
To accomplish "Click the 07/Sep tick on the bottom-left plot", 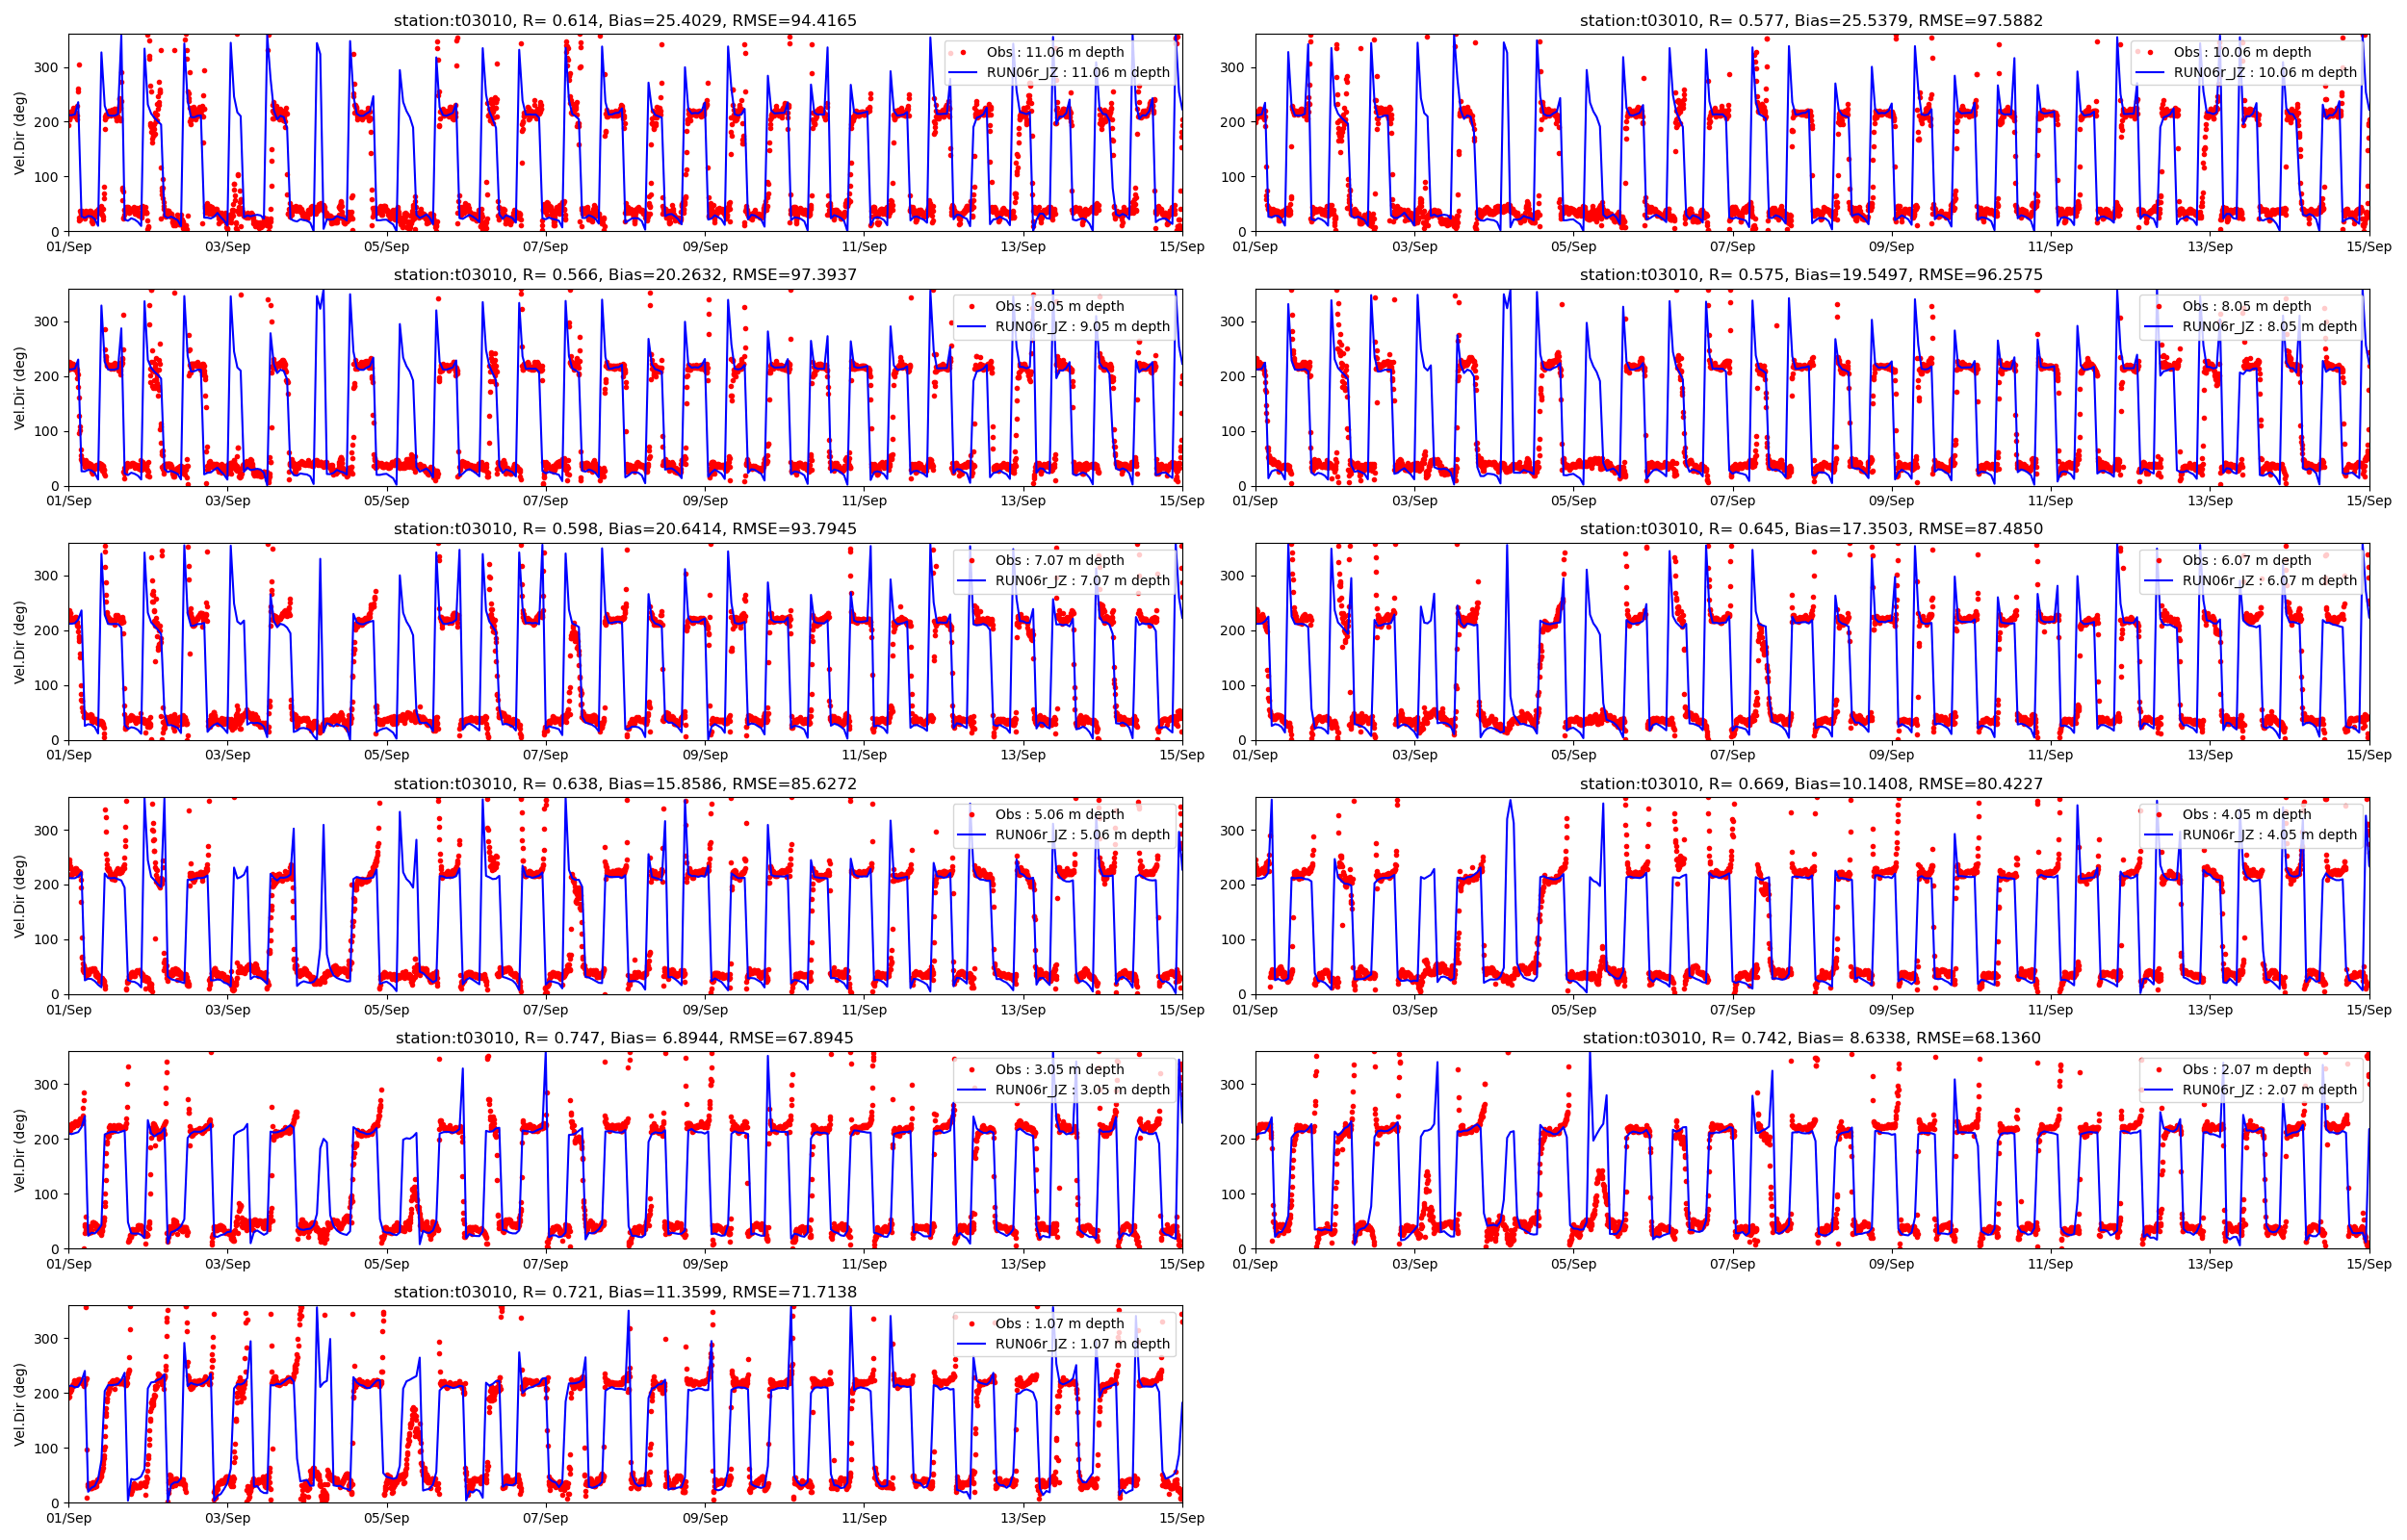I will pos(546,1518).
